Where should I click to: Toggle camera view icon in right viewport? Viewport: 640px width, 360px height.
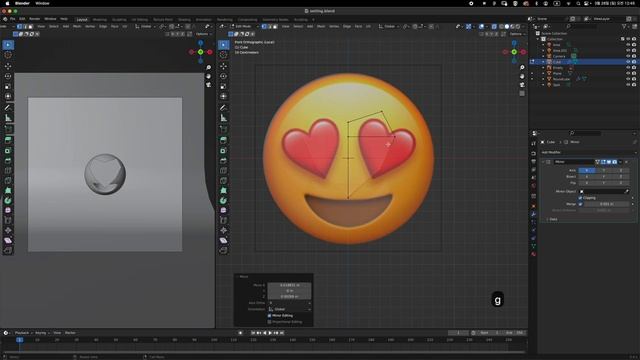pos(522,85)
